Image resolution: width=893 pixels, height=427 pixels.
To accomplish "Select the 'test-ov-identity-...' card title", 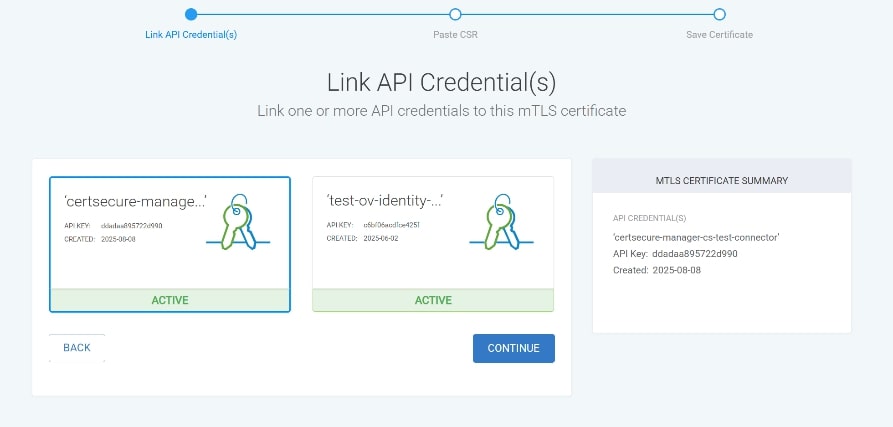I will point(385,201).
